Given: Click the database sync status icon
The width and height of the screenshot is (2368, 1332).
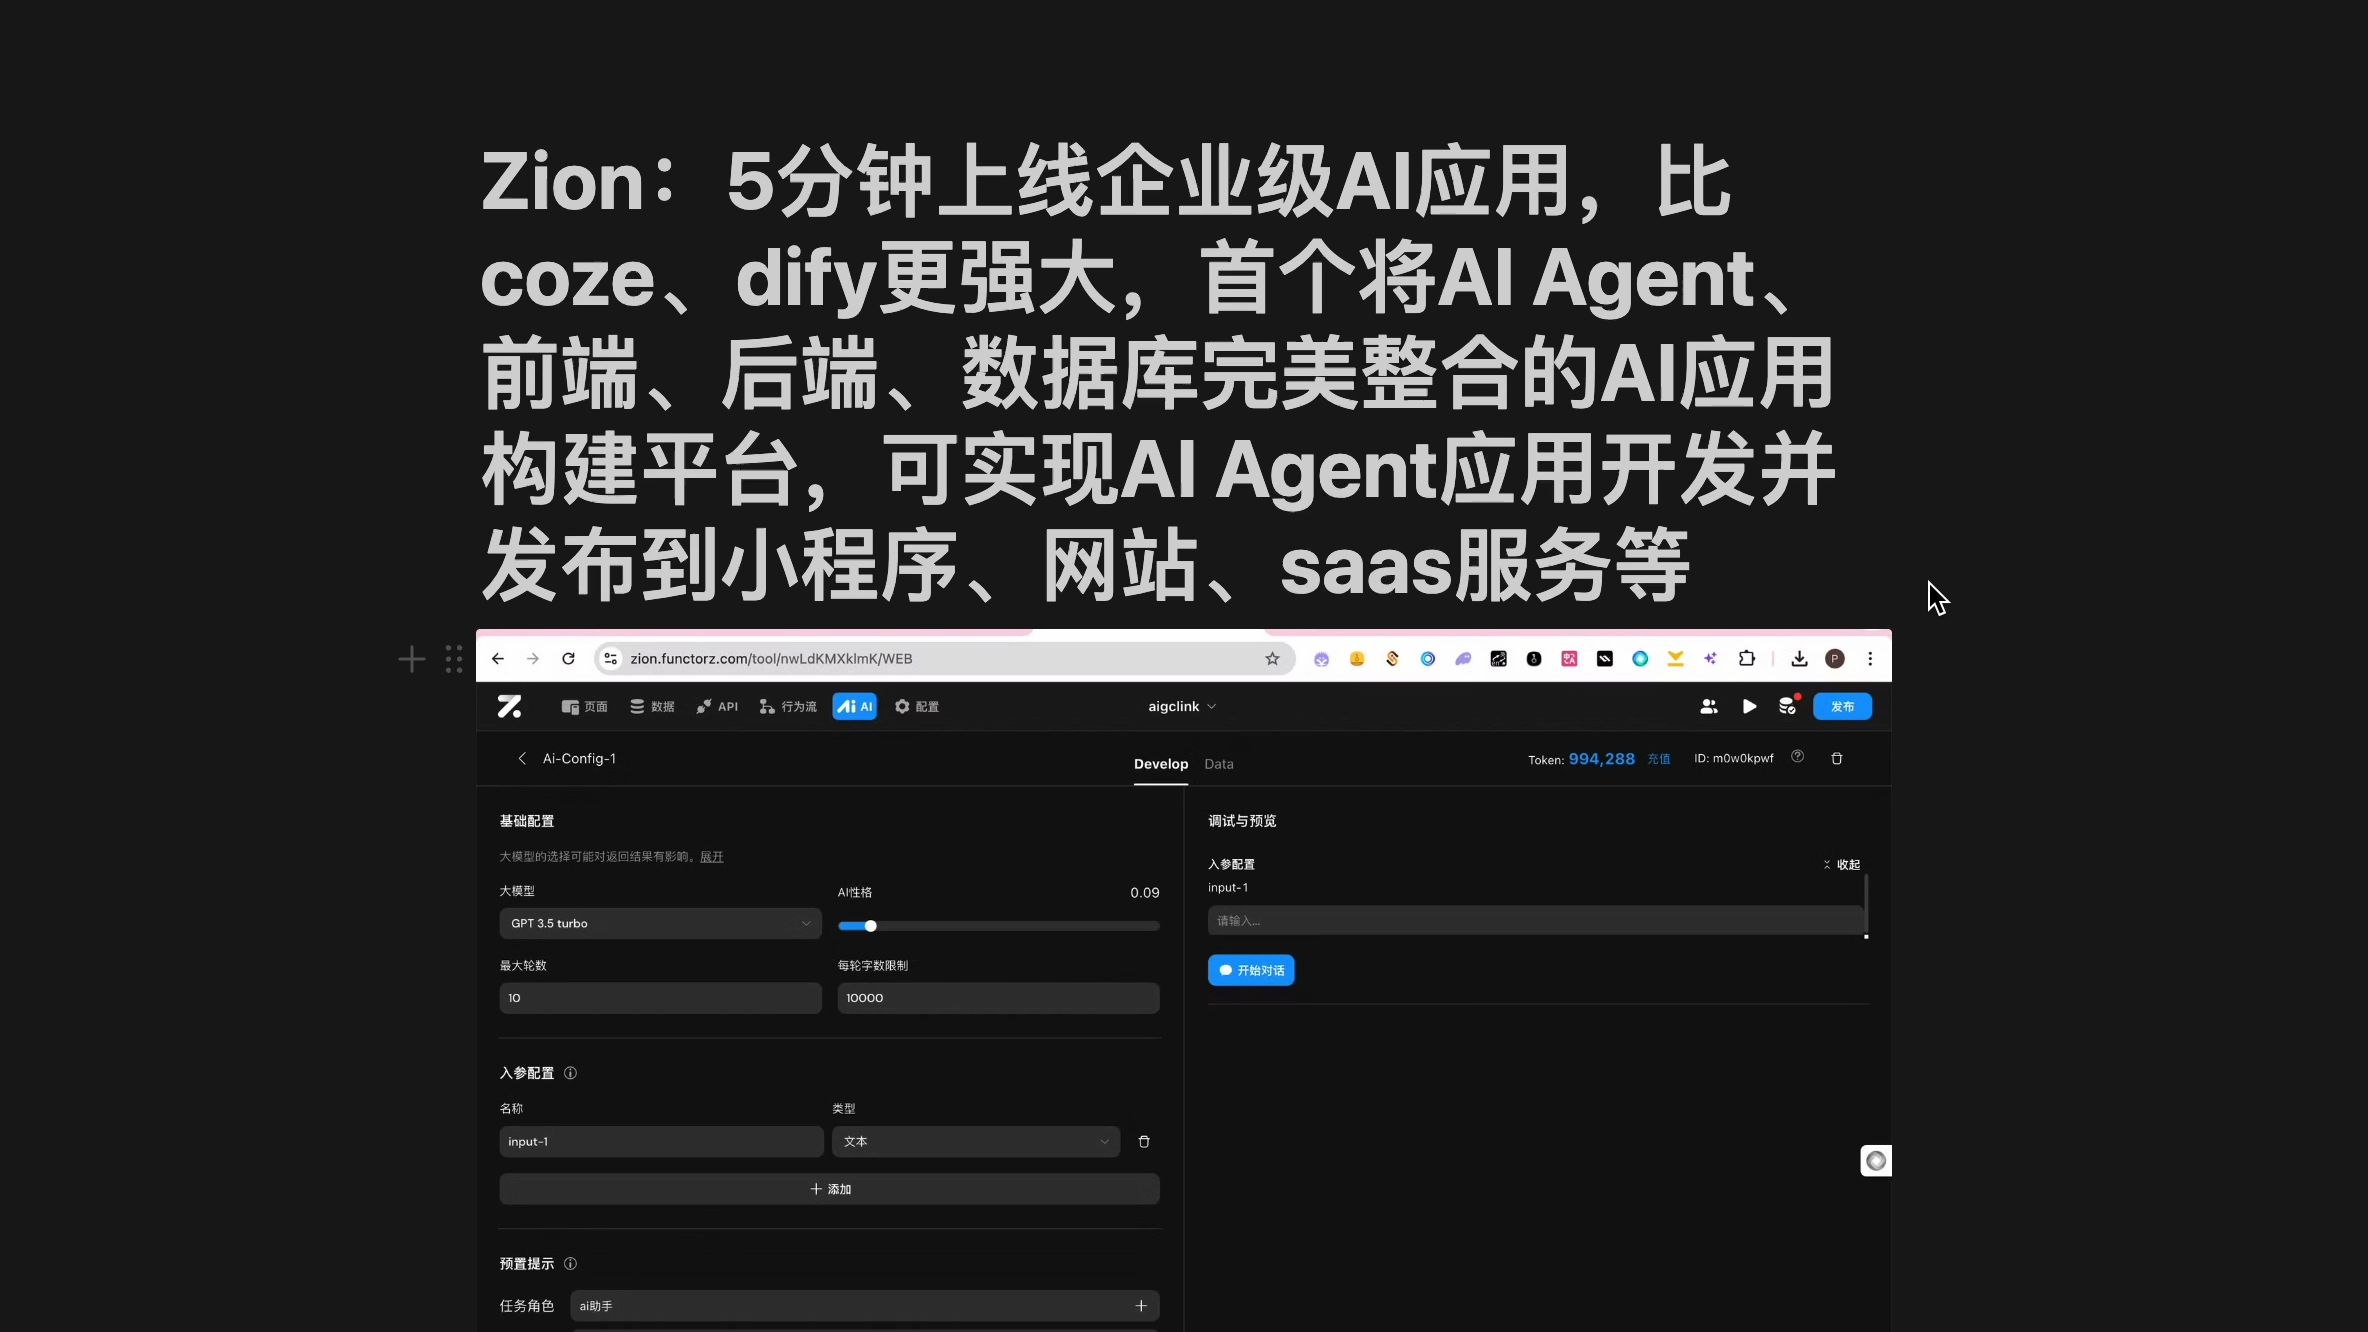Looking at the screenshot, I should (1787, 707).
